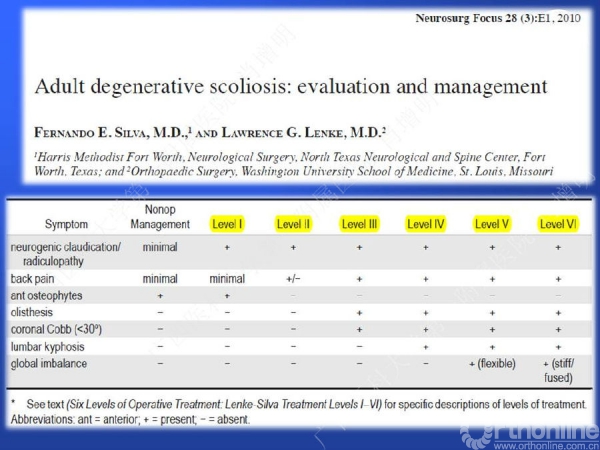This screenshot has width=600, height=450.
Task: Select the highlighted Level IV header
Action: (426, 224)
